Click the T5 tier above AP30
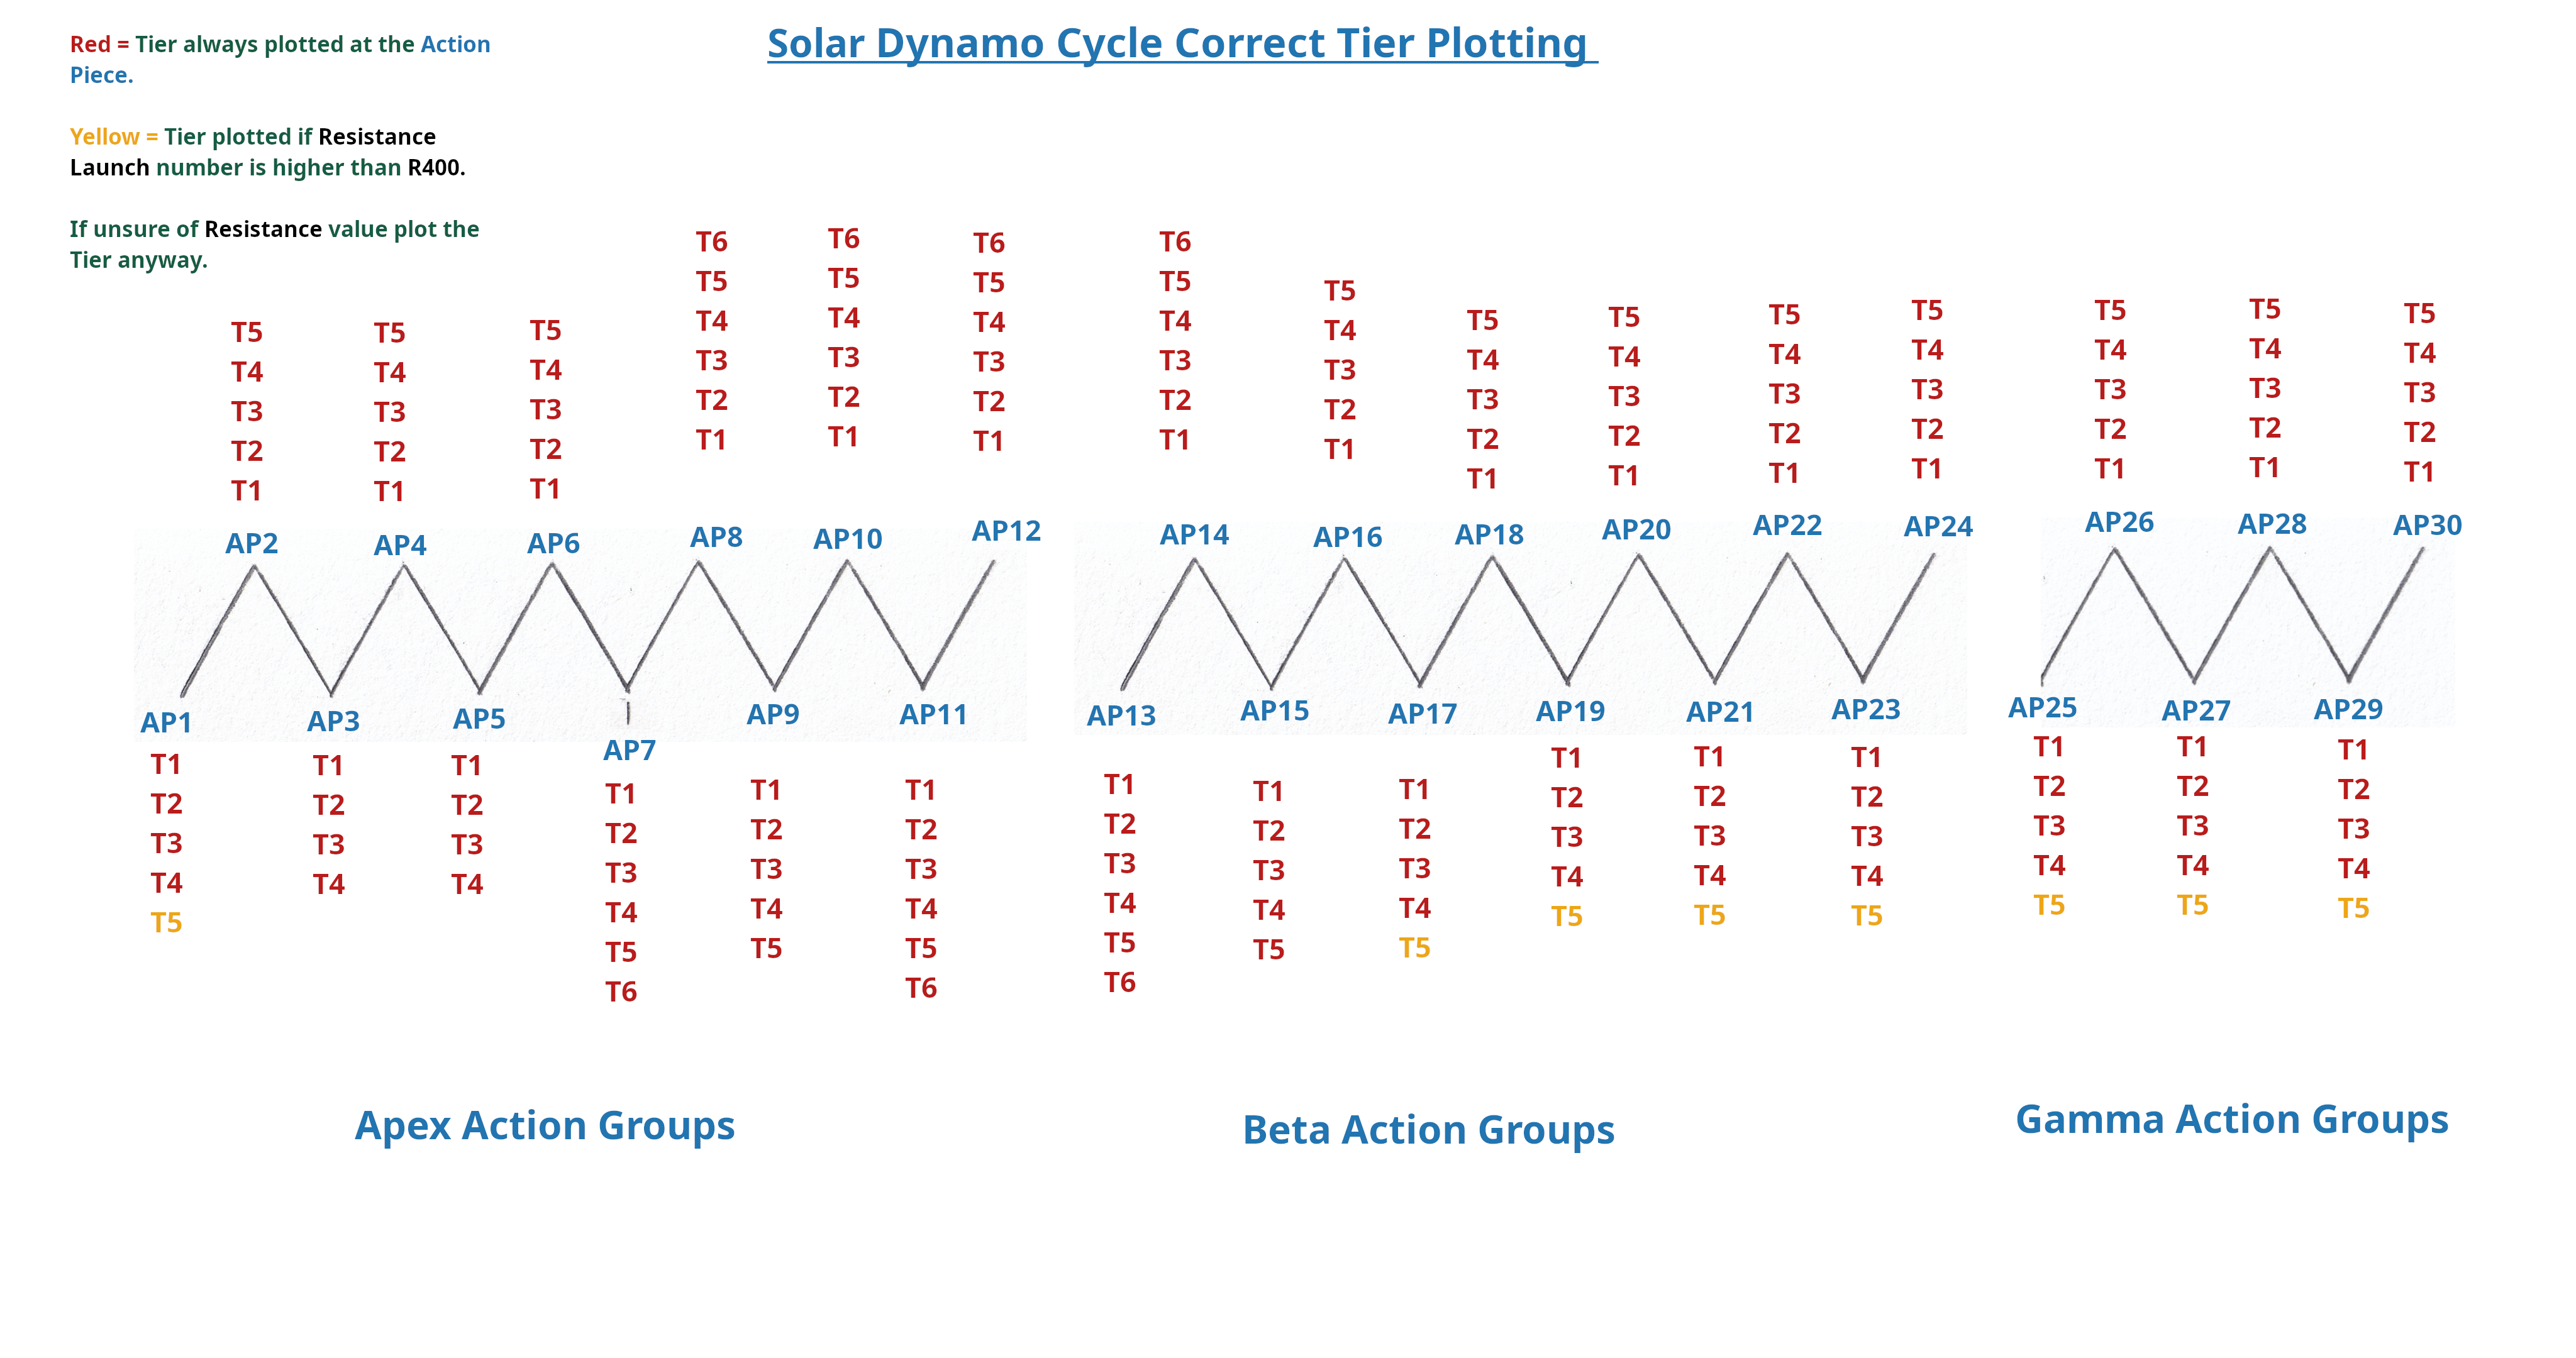The image size is (2576, 1358). pos(2420,313)
